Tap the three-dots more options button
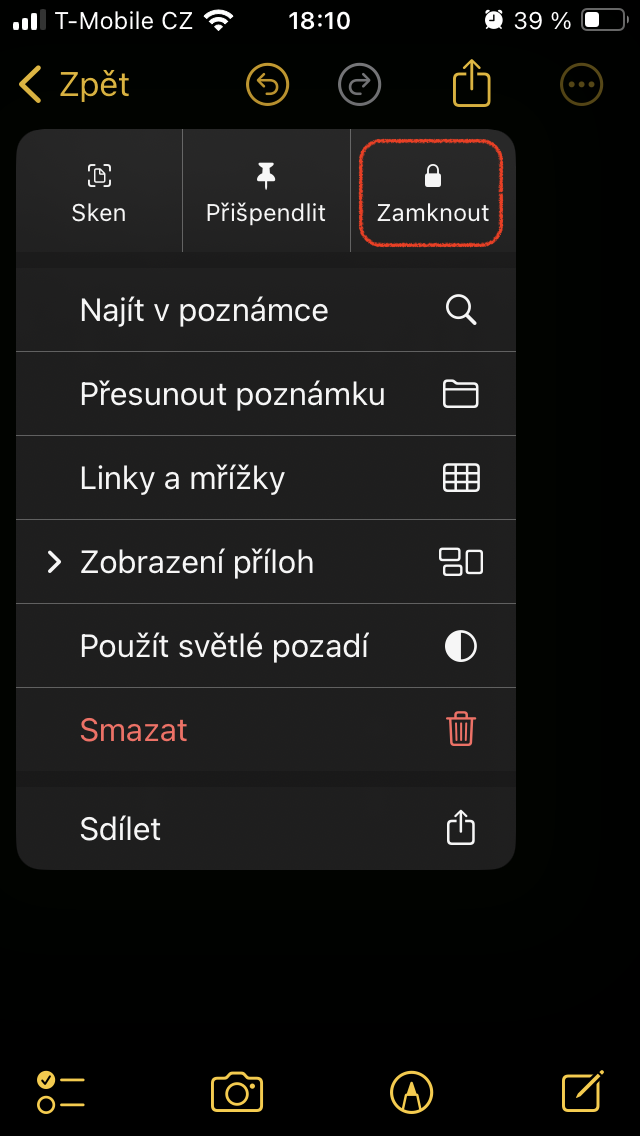Image resolution: width=640 pixels, height=1136 pixels. [x=582, y=85]
